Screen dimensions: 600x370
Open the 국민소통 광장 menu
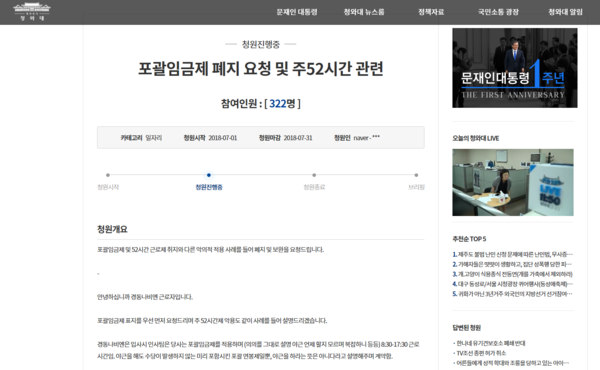point(498,12)
